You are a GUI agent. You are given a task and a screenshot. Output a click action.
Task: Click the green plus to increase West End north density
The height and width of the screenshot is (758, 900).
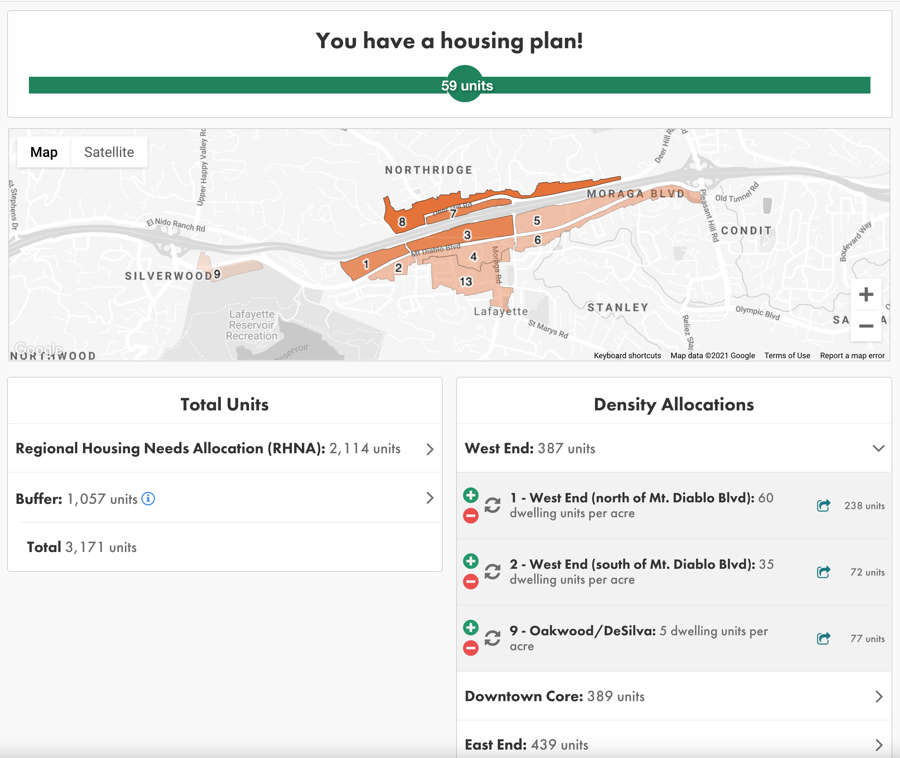[x=470, y=497]
